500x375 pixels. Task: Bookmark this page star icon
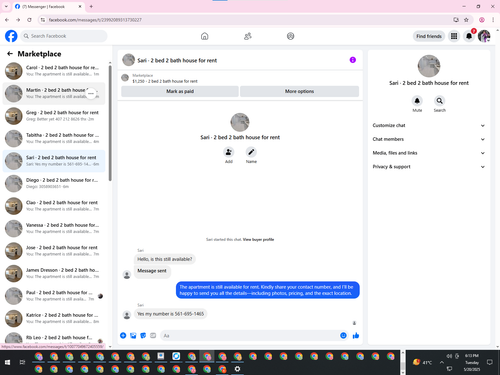coord(466,20)
